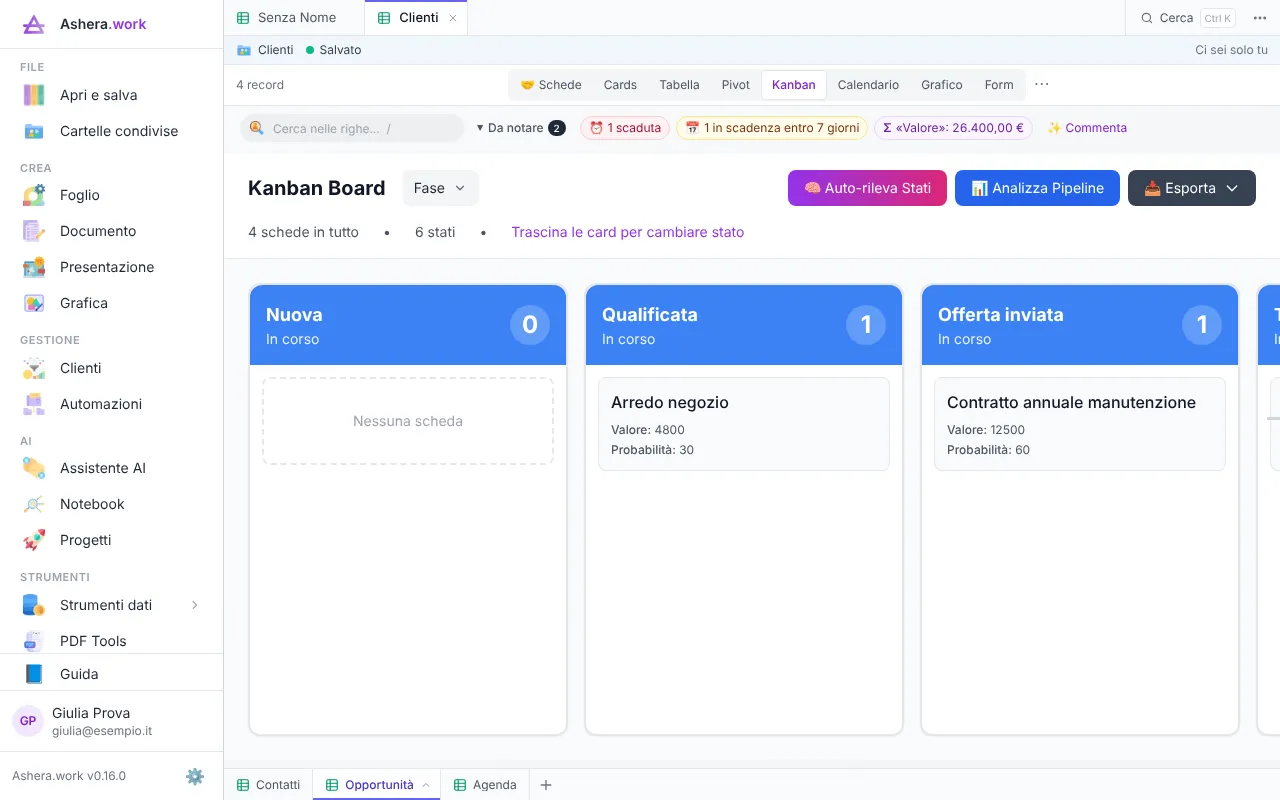Open the Opportunità sheet tab caret
Image resolution: width=1280 pixels, height=800 pixels.
click(x=426, y=785)
